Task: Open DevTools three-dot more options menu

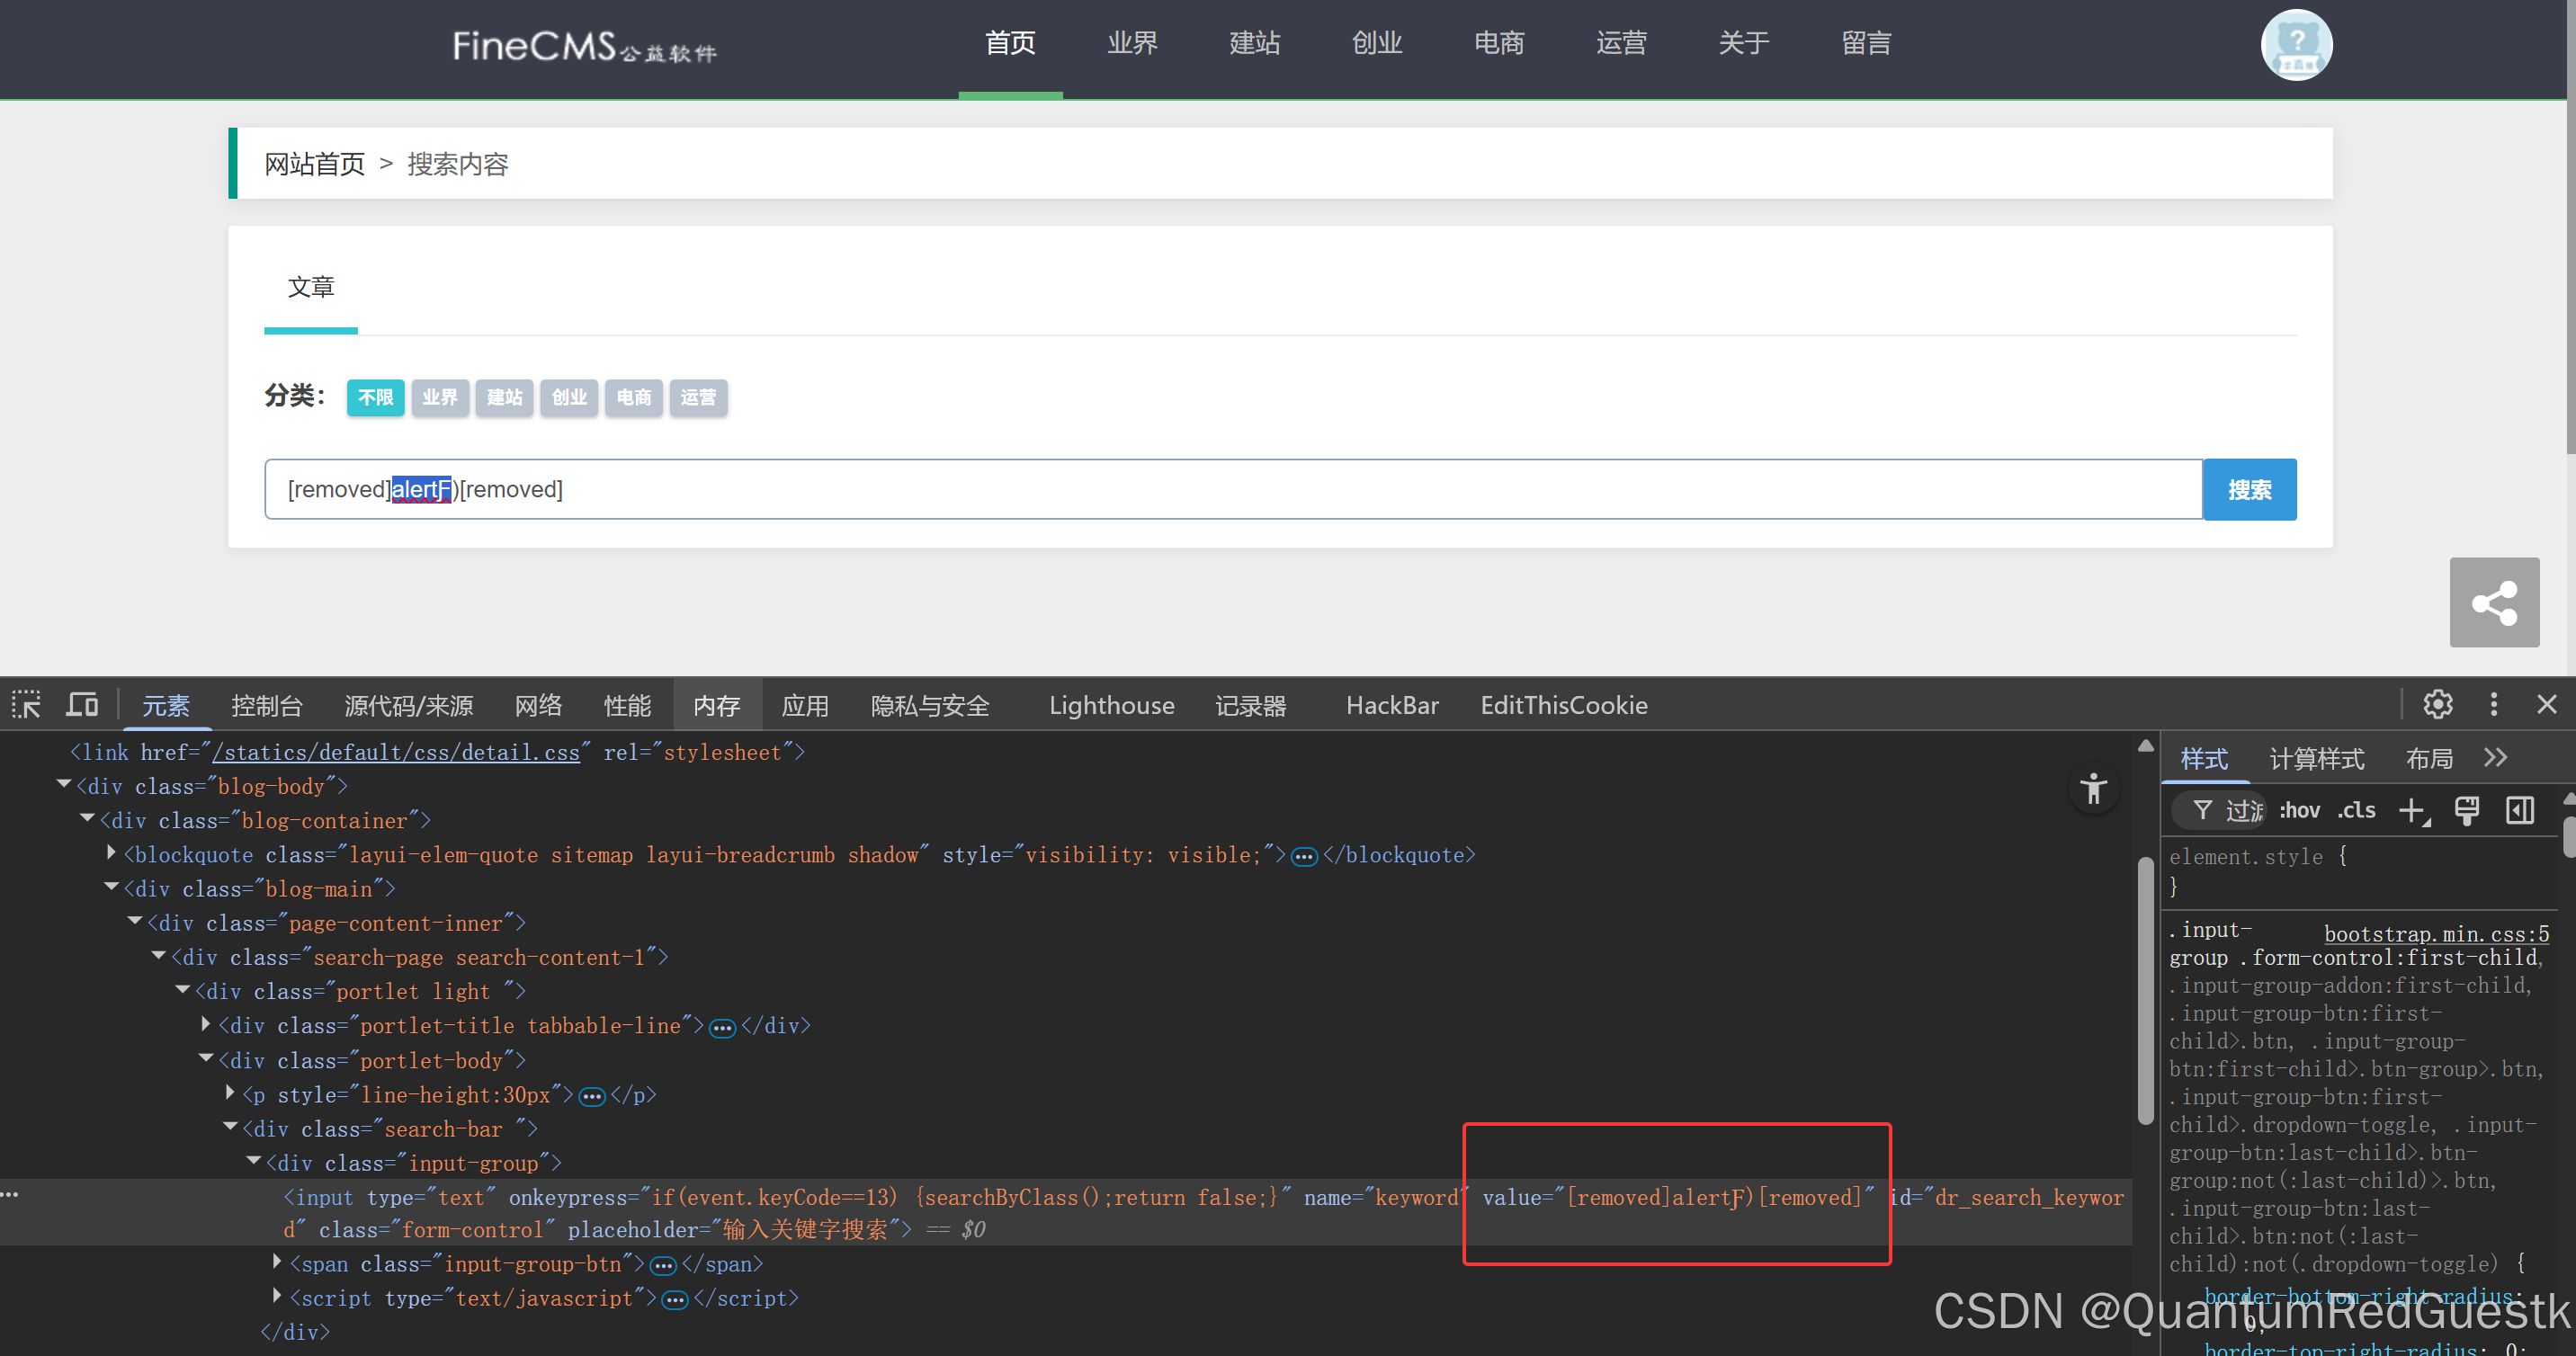Action: (x=2493, y=705)
